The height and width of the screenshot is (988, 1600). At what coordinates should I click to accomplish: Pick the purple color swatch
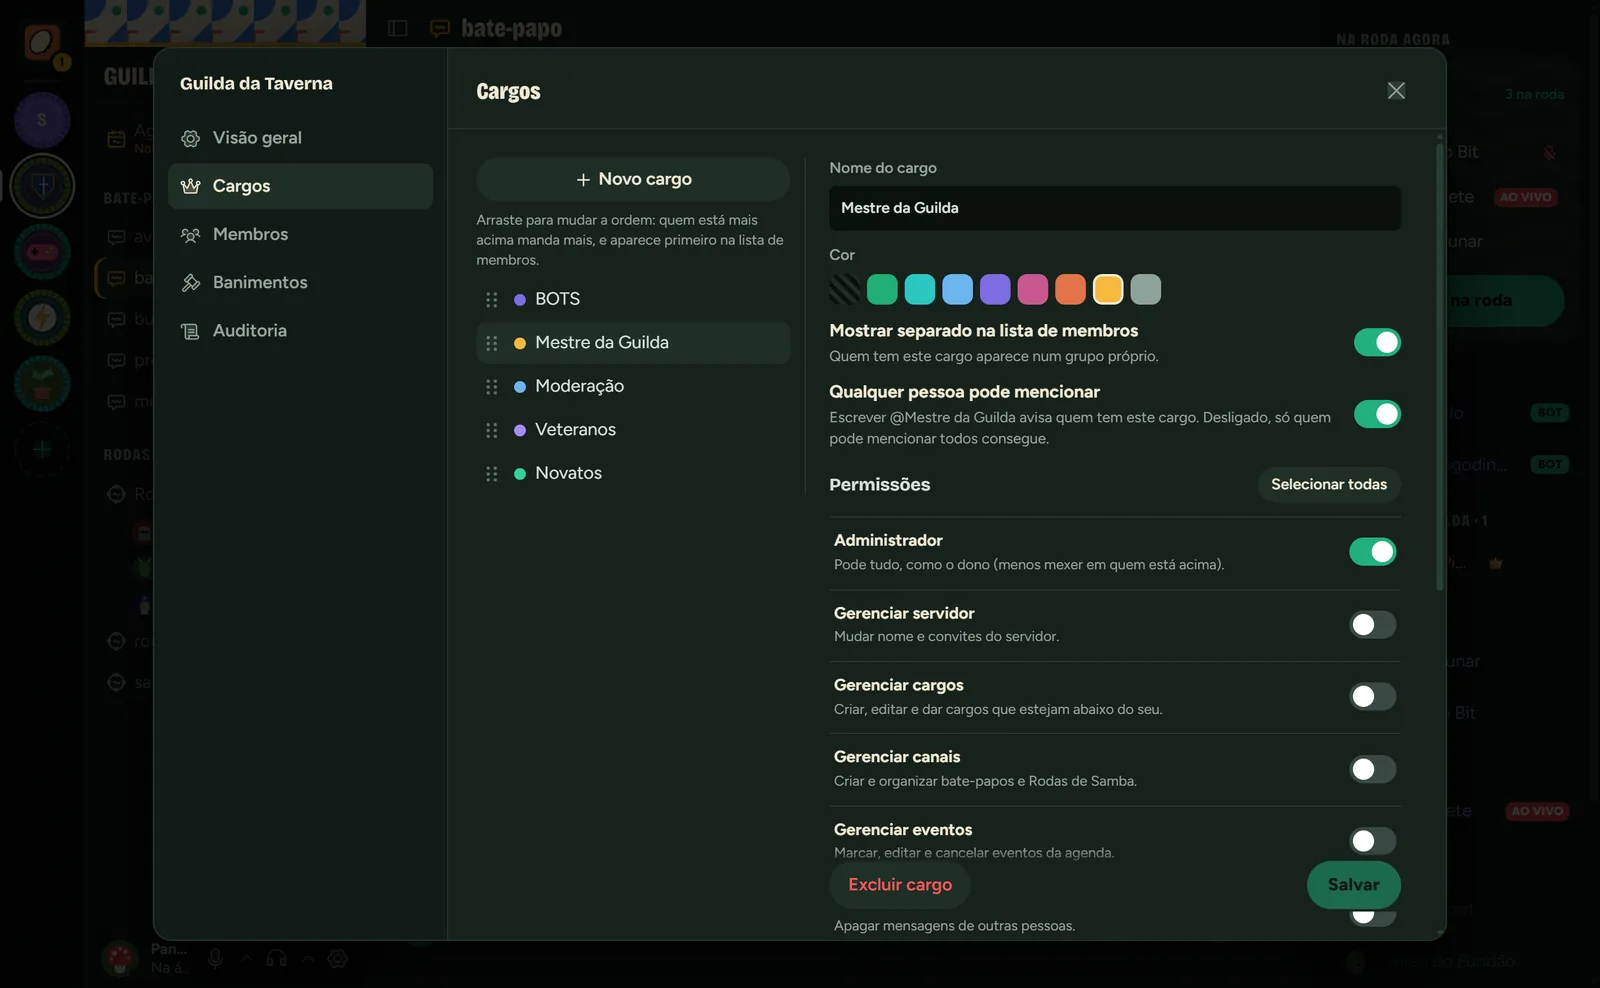[995, 289]
